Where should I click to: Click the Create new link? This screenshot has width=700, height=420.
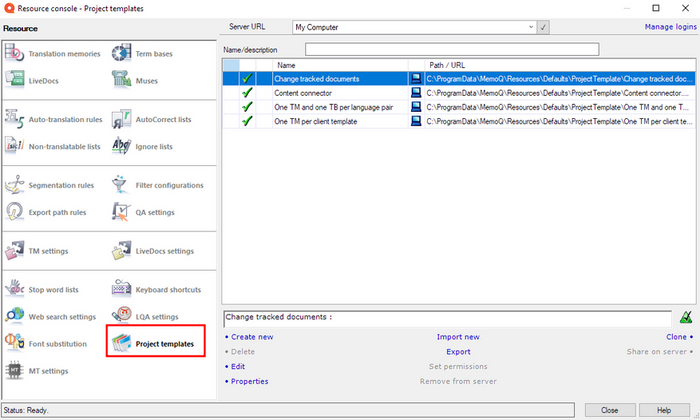(x=252, y=337)
